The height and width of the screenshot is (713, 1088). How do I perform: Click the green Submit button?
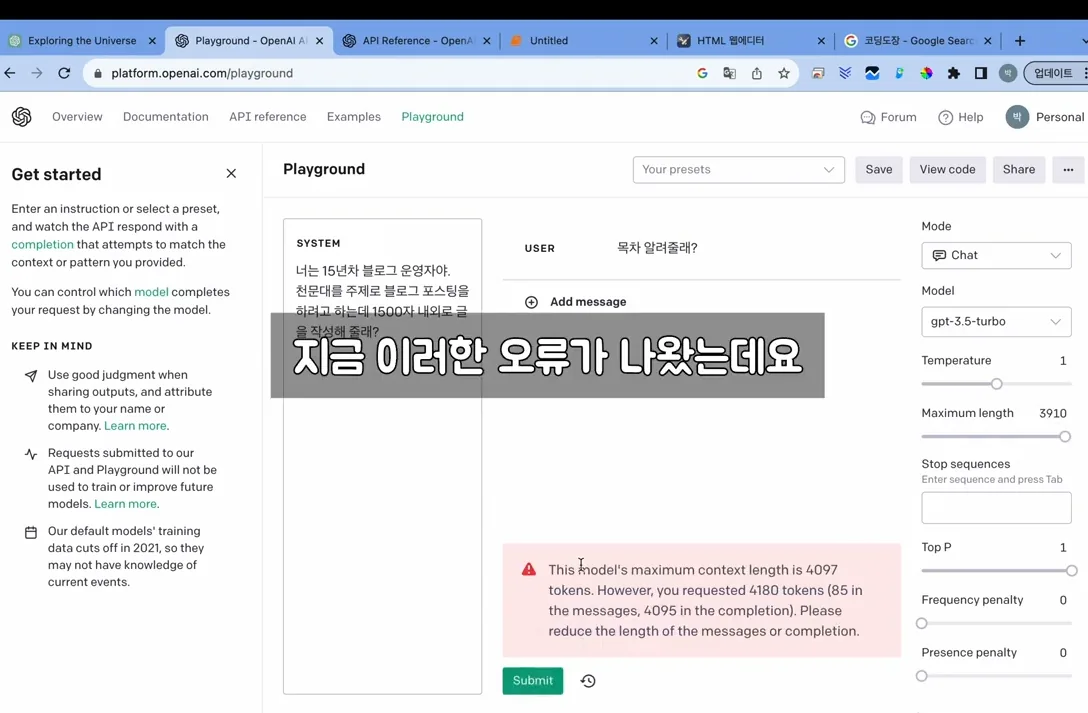point(532,680)
